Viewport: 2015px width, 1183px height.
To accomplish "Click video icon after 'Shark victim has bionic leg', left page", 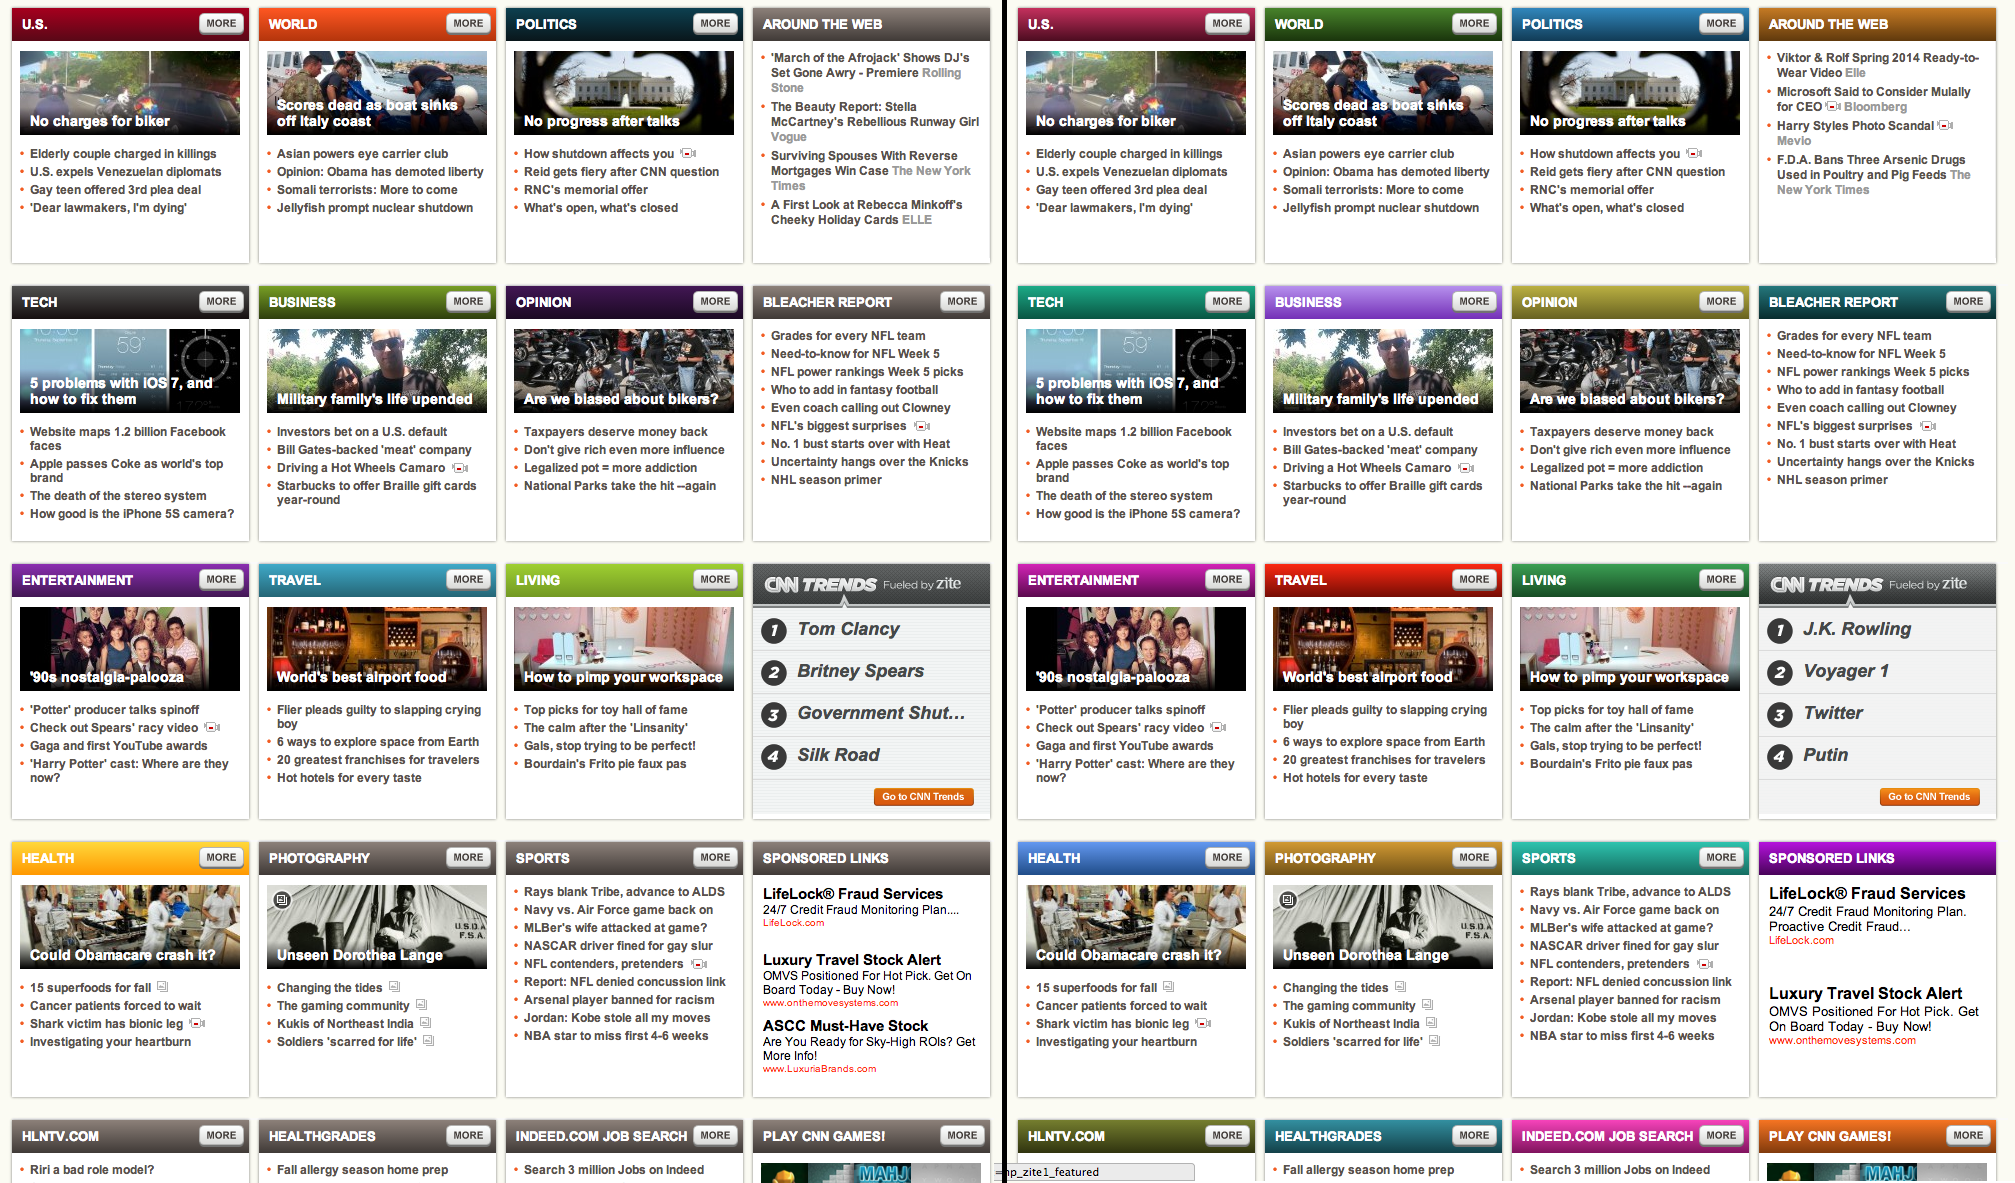I will [198, 1024].
